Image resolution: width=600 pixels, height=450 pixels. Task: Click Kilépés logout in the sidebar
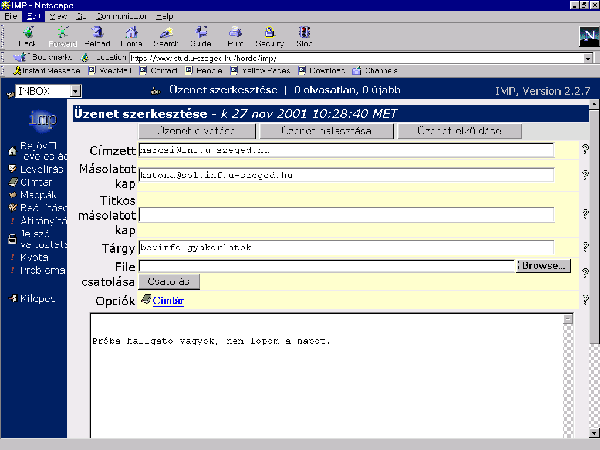coord(36,298)
